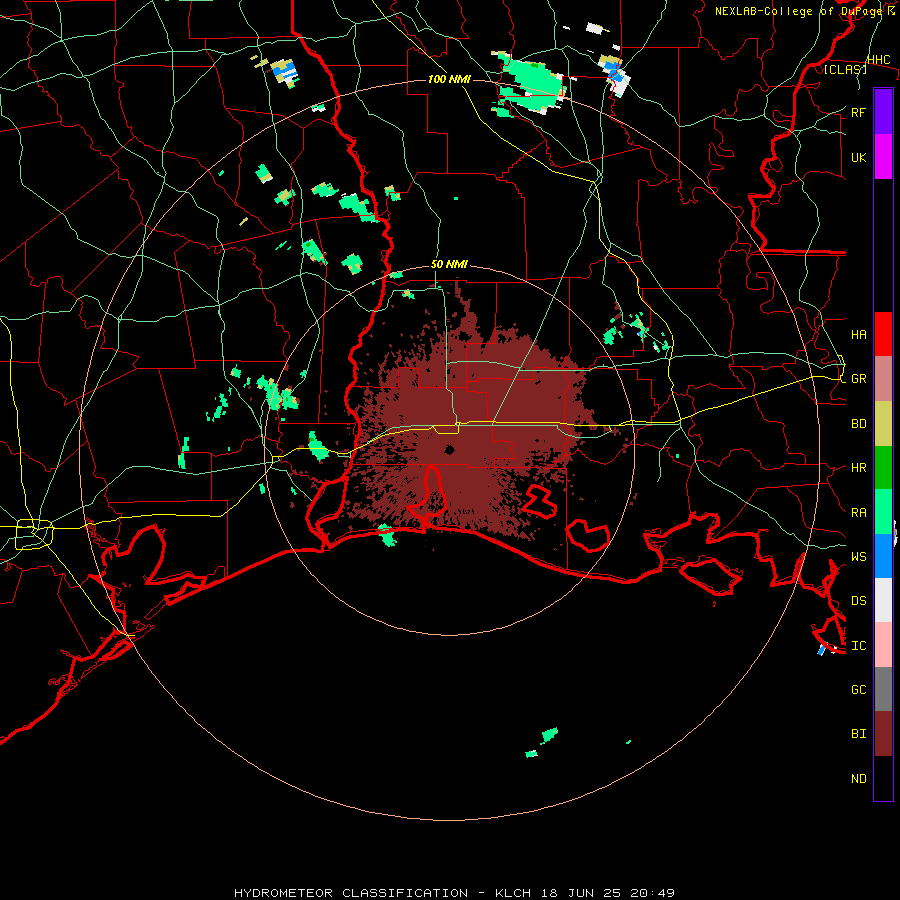This screenshot has height=900, width=900.
Task: Click the GR pink-brown legend swatch
Action: pos(883,379)
